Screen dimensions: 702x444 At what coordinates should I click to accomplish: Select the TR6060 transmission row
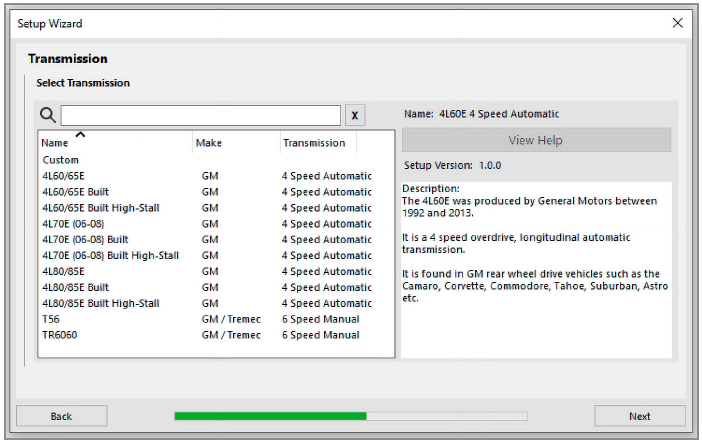[216, 335]
